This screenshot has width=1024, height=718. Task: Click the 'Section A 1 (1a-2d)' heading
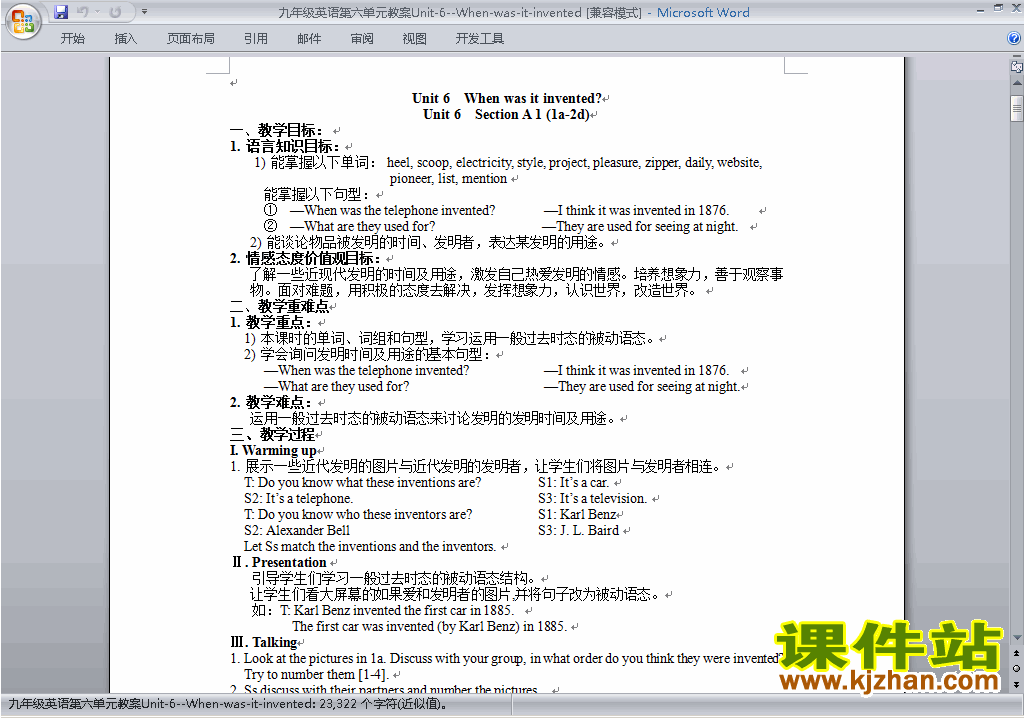point(532,114)
